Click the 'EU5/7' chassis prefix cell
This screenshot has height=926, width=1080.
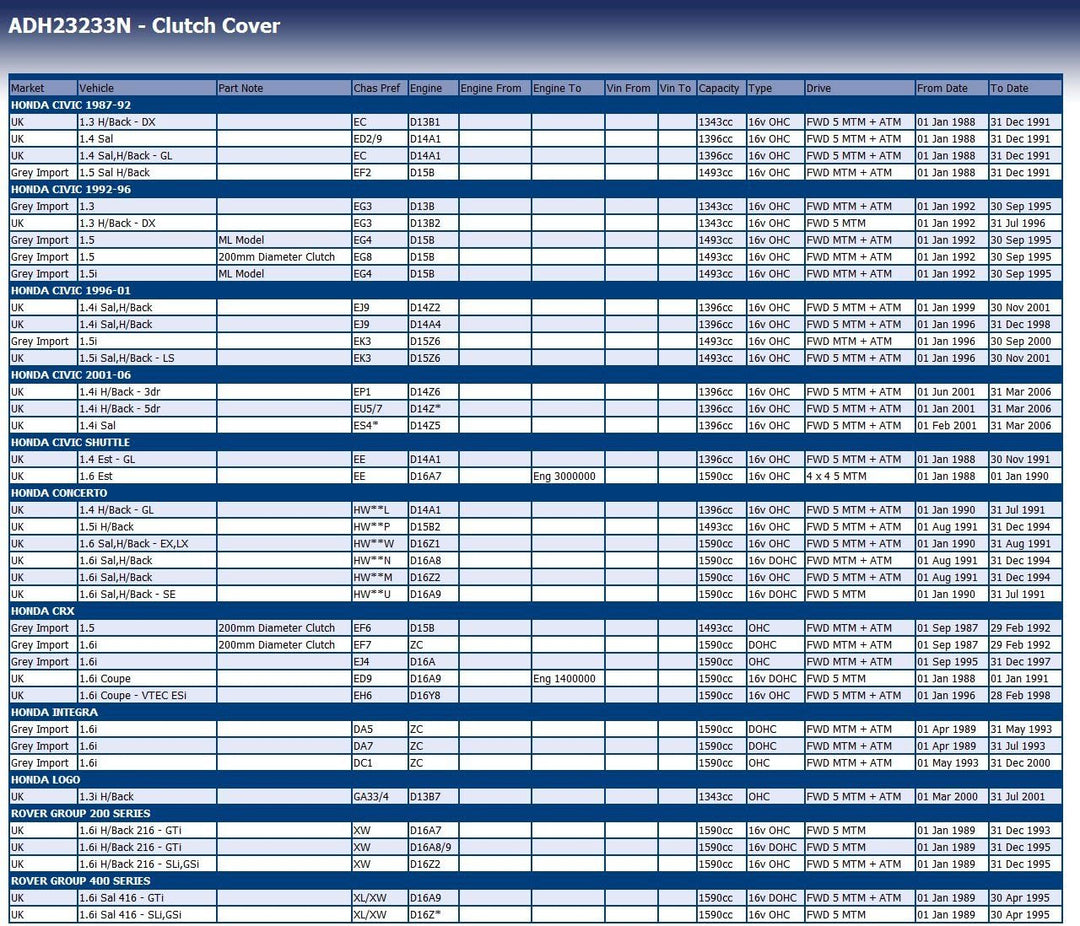click(380, 409)
